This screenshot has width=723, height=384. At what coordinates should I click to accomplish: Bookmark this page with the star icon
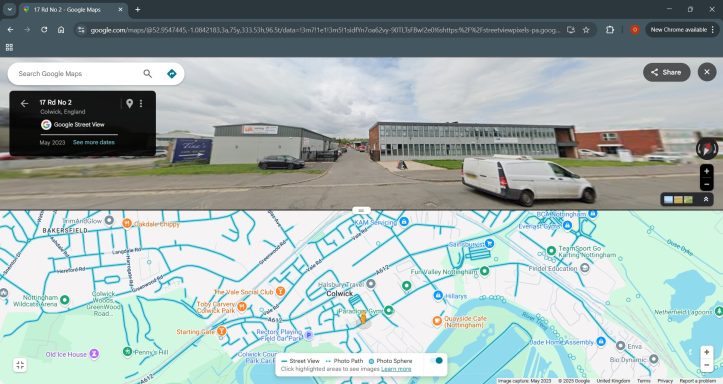point(586,30)
